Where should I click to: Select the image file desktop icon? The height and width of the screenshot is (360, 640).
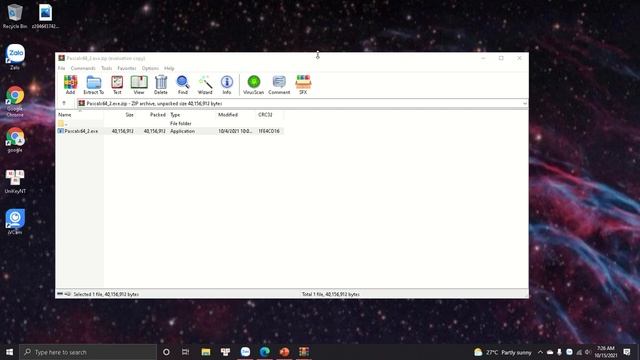pos(45,16)
